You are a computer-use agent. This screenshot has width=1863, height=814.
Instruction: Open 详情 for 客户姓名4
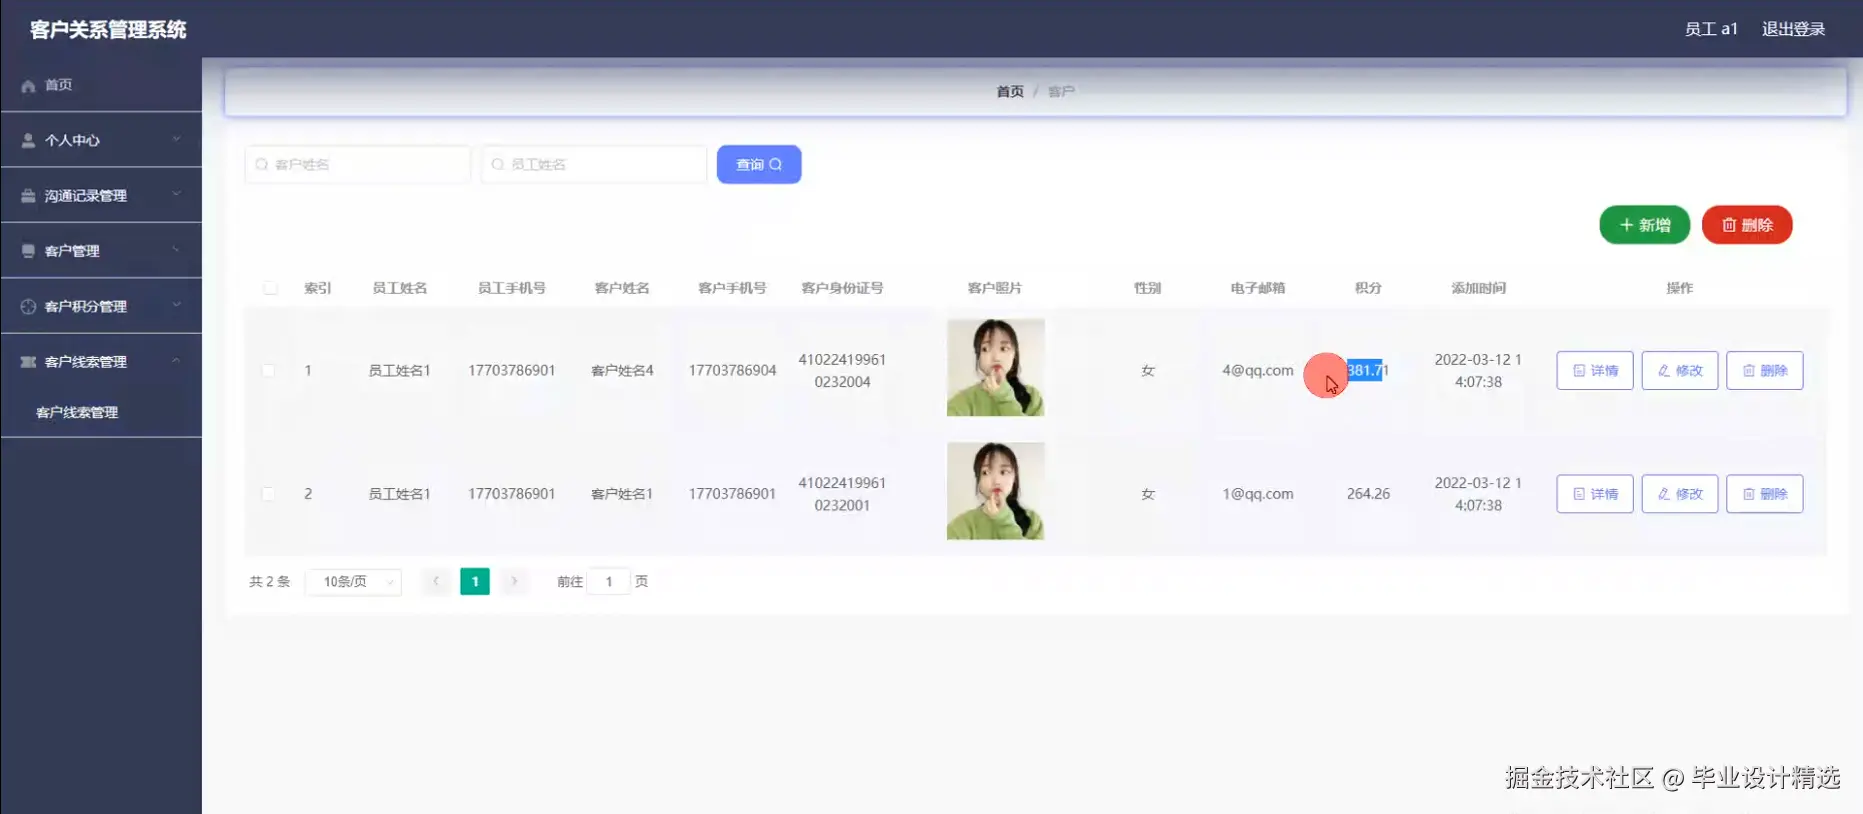(1595, 370)
